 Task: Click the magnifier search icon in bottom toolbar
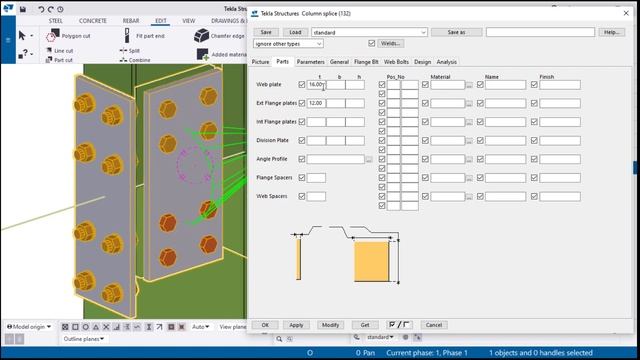pos(279,339)
